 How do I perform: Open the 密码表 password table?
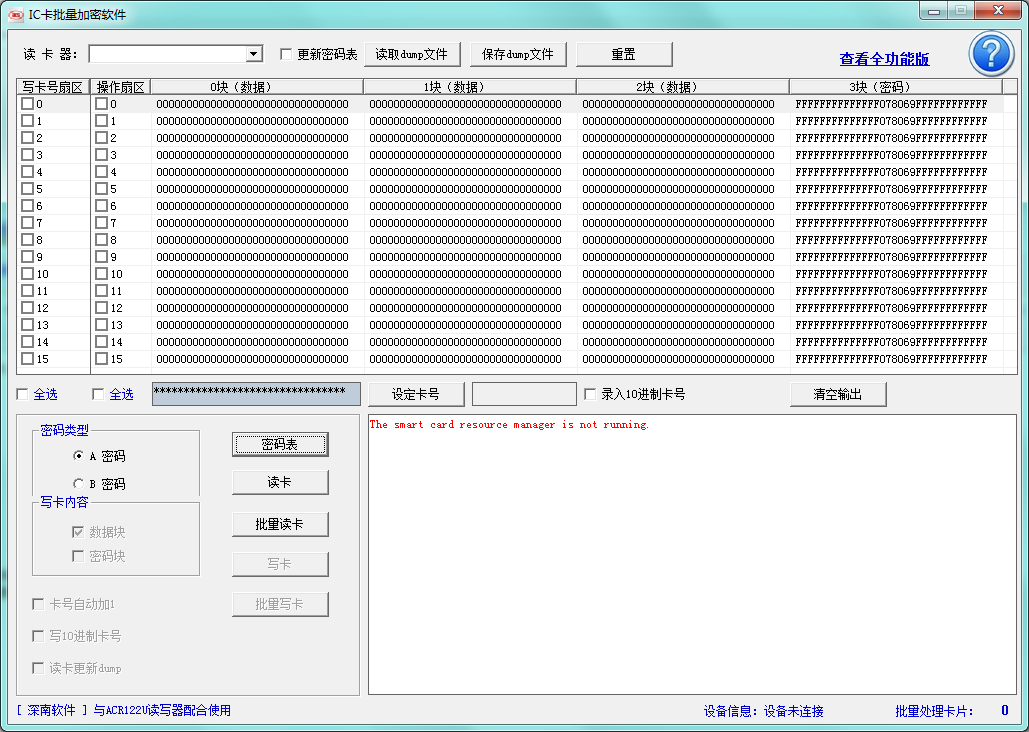(x=280, y=445)
